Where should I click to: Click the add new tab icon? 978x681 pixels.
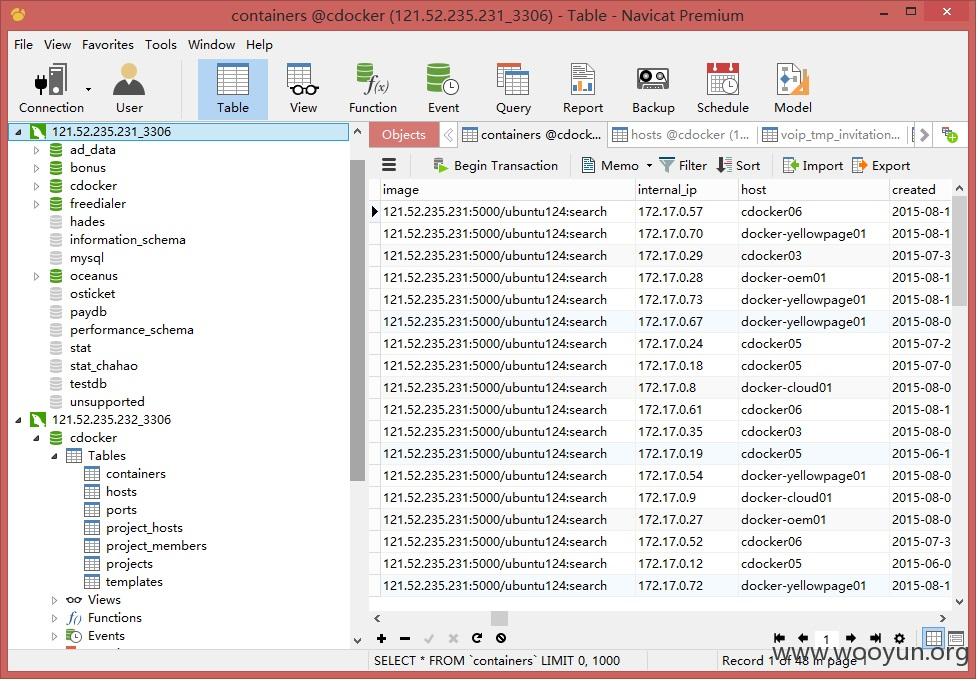point(950,135)
